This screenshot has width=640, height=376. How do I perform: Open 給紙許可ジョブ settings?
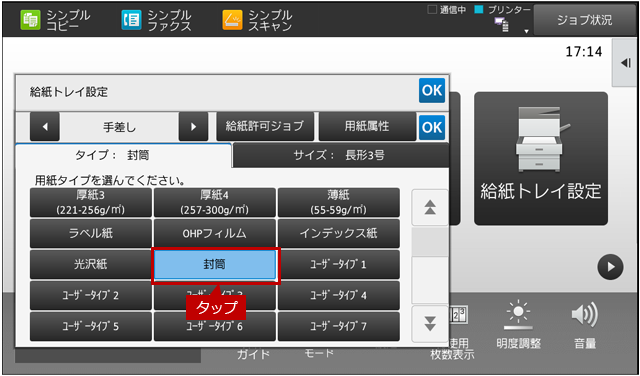265,127
